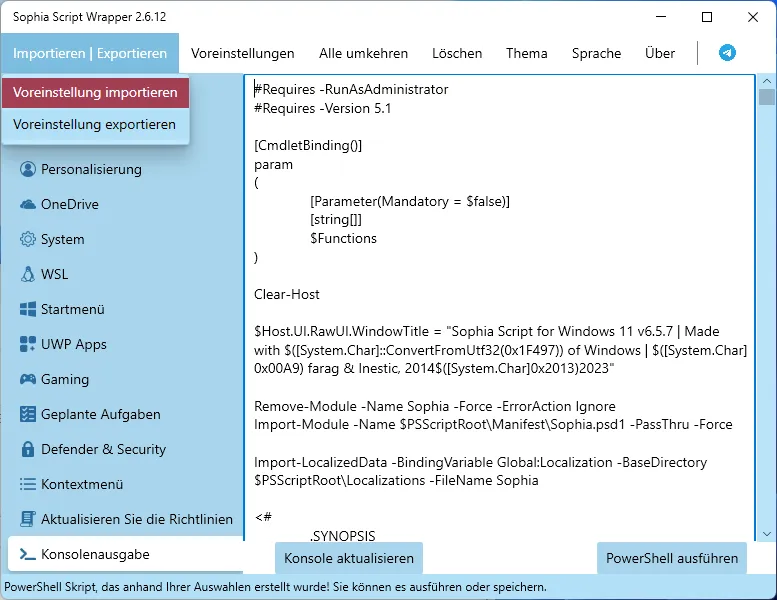Click the Kontextmenü list icon
Screen dimensions: 777x600
28,484
